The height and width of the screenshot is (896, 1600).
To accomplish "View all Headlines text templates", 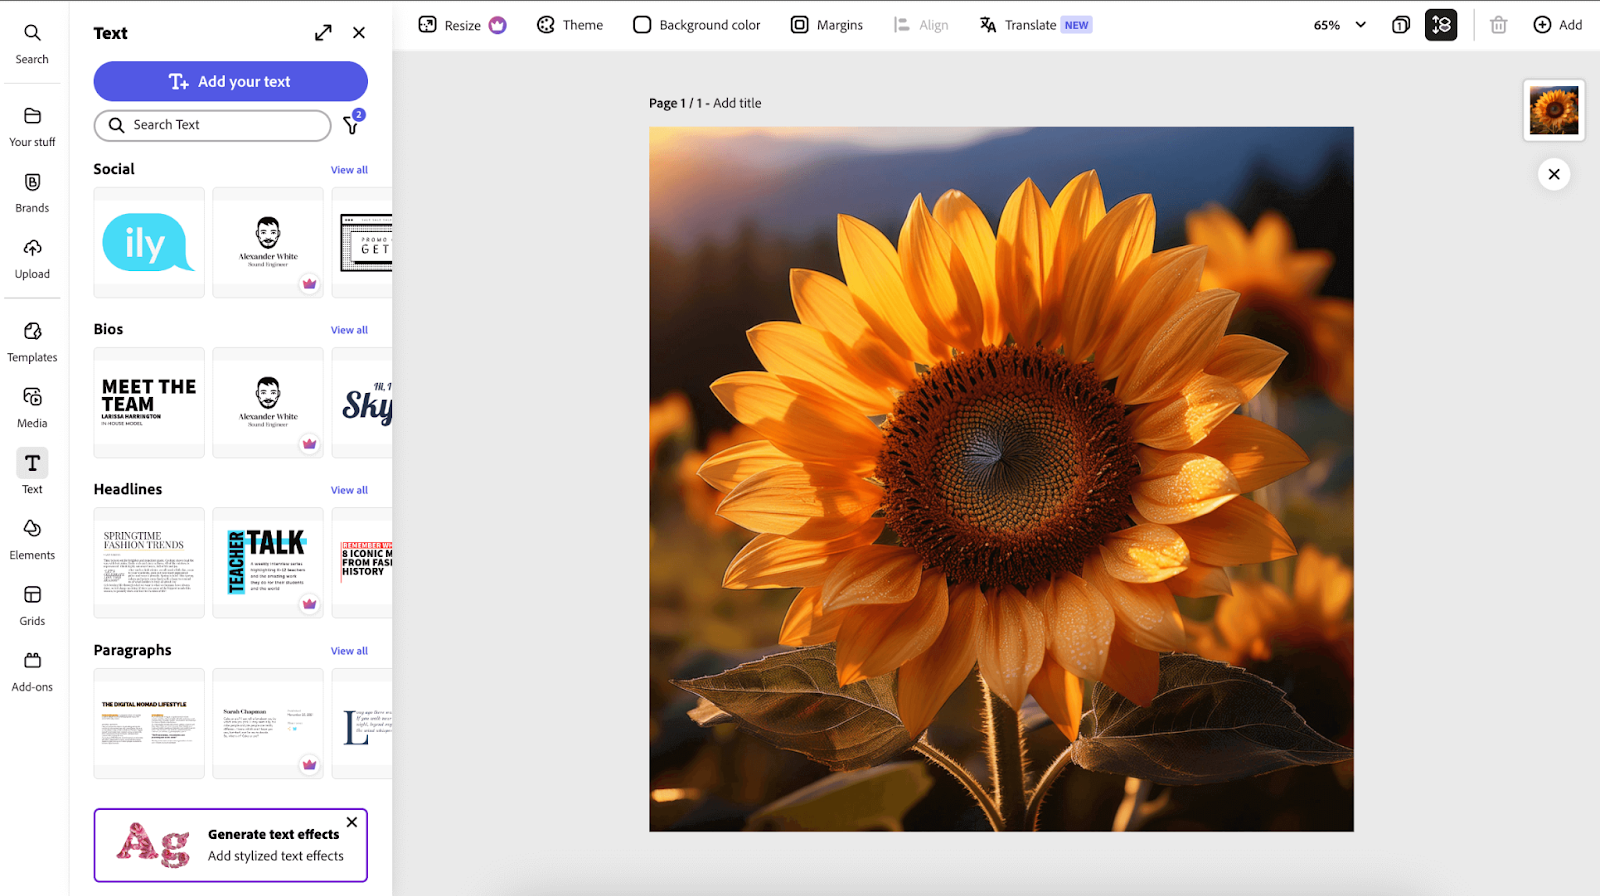I will [x=349, y=490].
